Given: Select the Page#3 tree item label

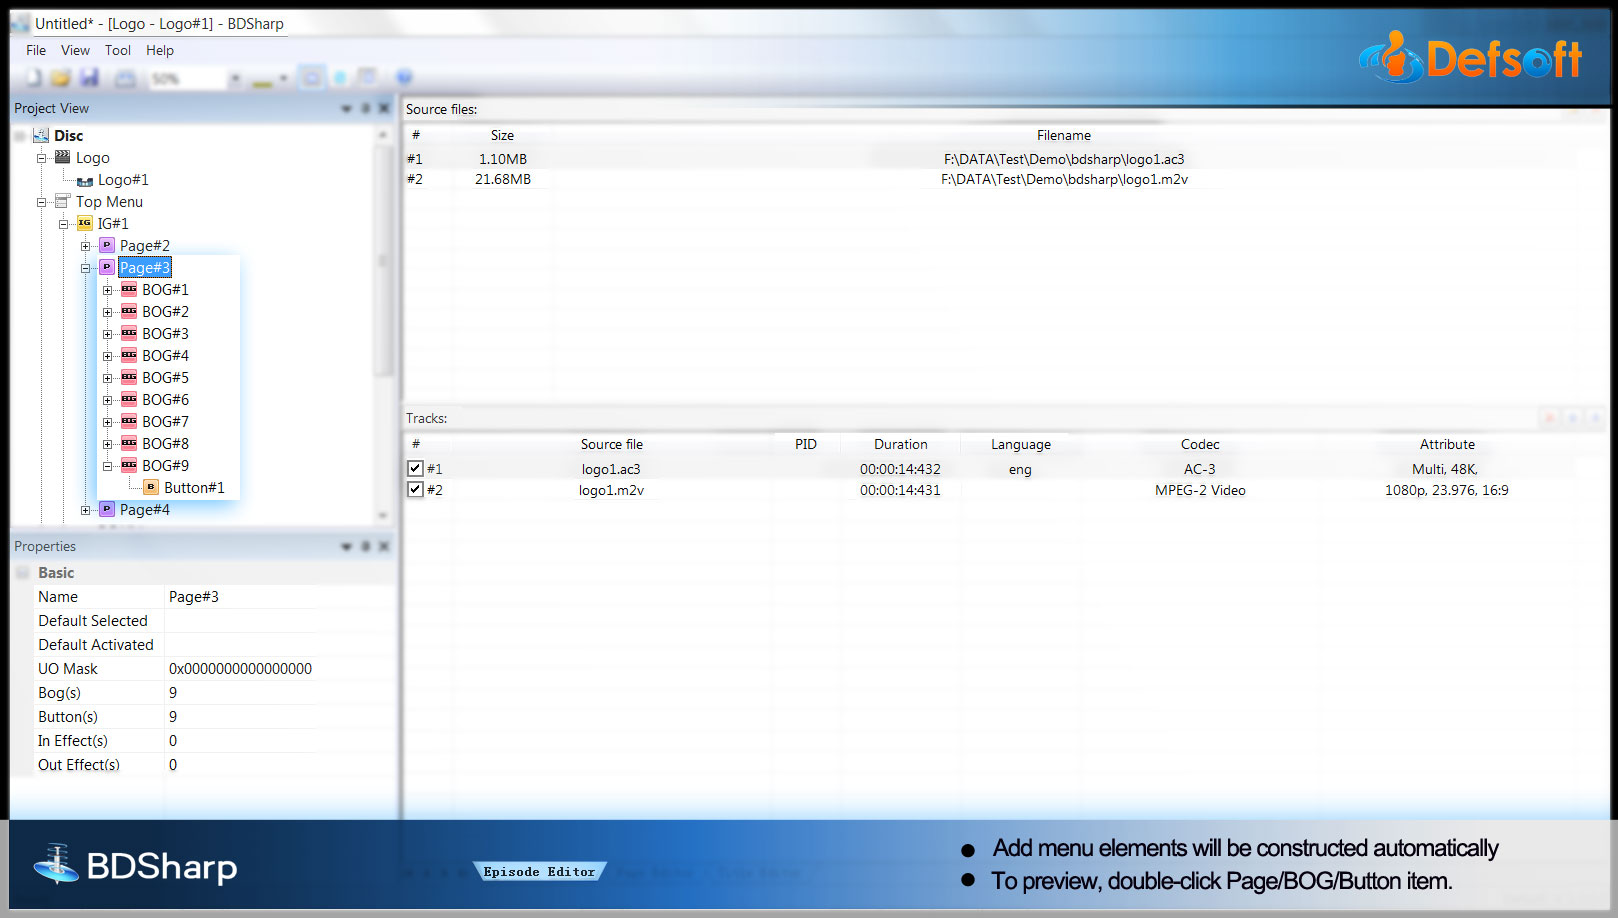Looking at the screenshot, I should tap(145, 267).
